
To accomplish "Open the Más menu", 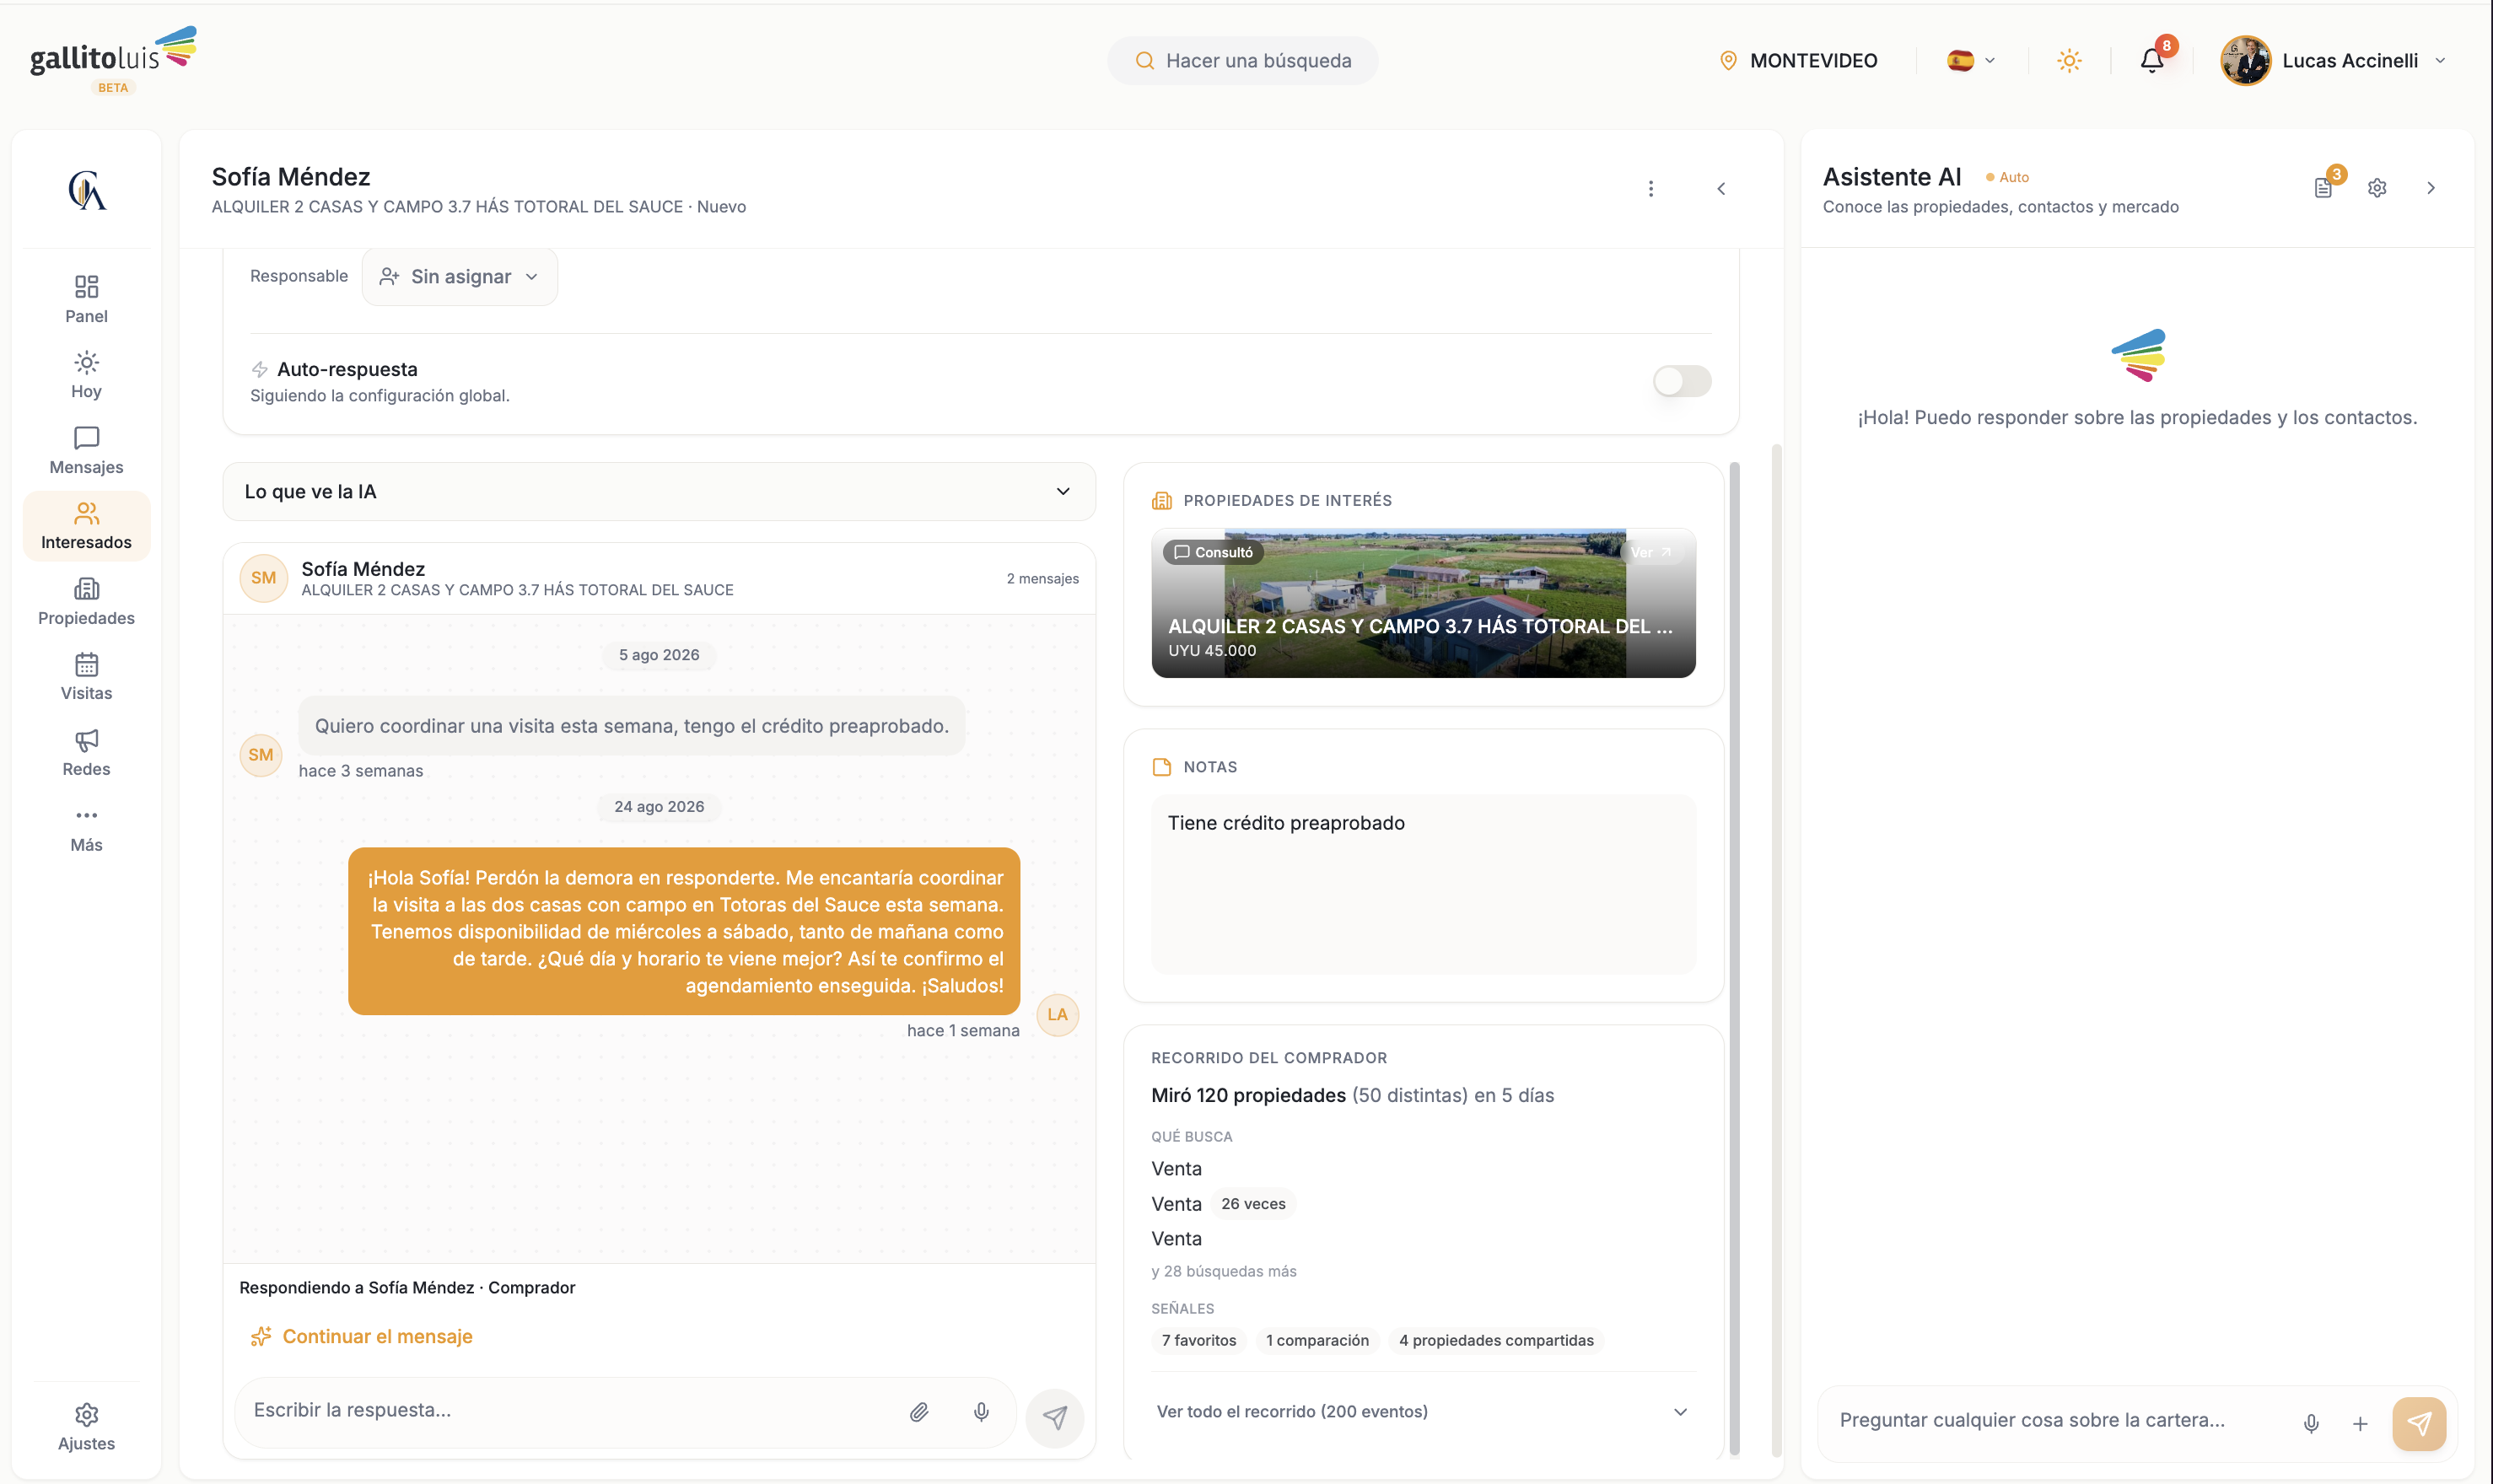I will 86,829.
